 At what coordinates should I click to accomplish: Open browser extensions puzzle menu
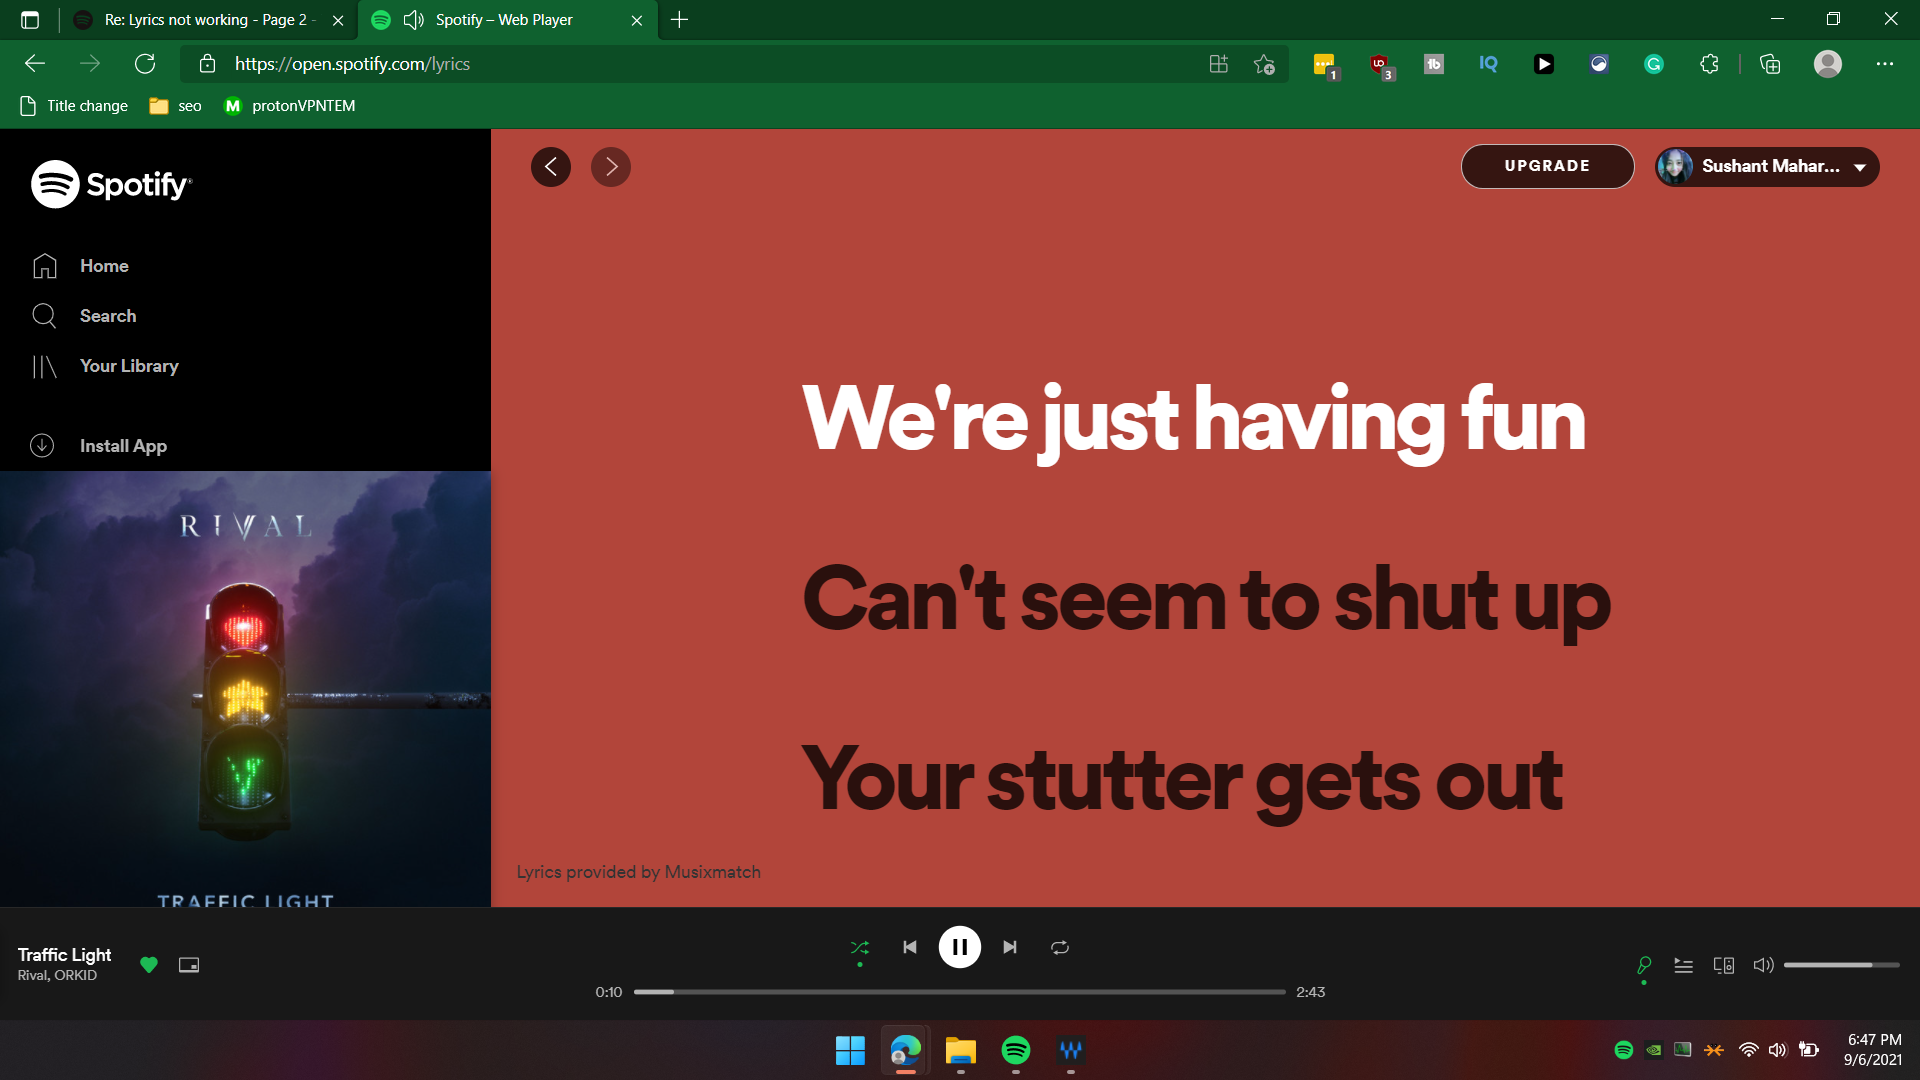[x=1709, y=64]
